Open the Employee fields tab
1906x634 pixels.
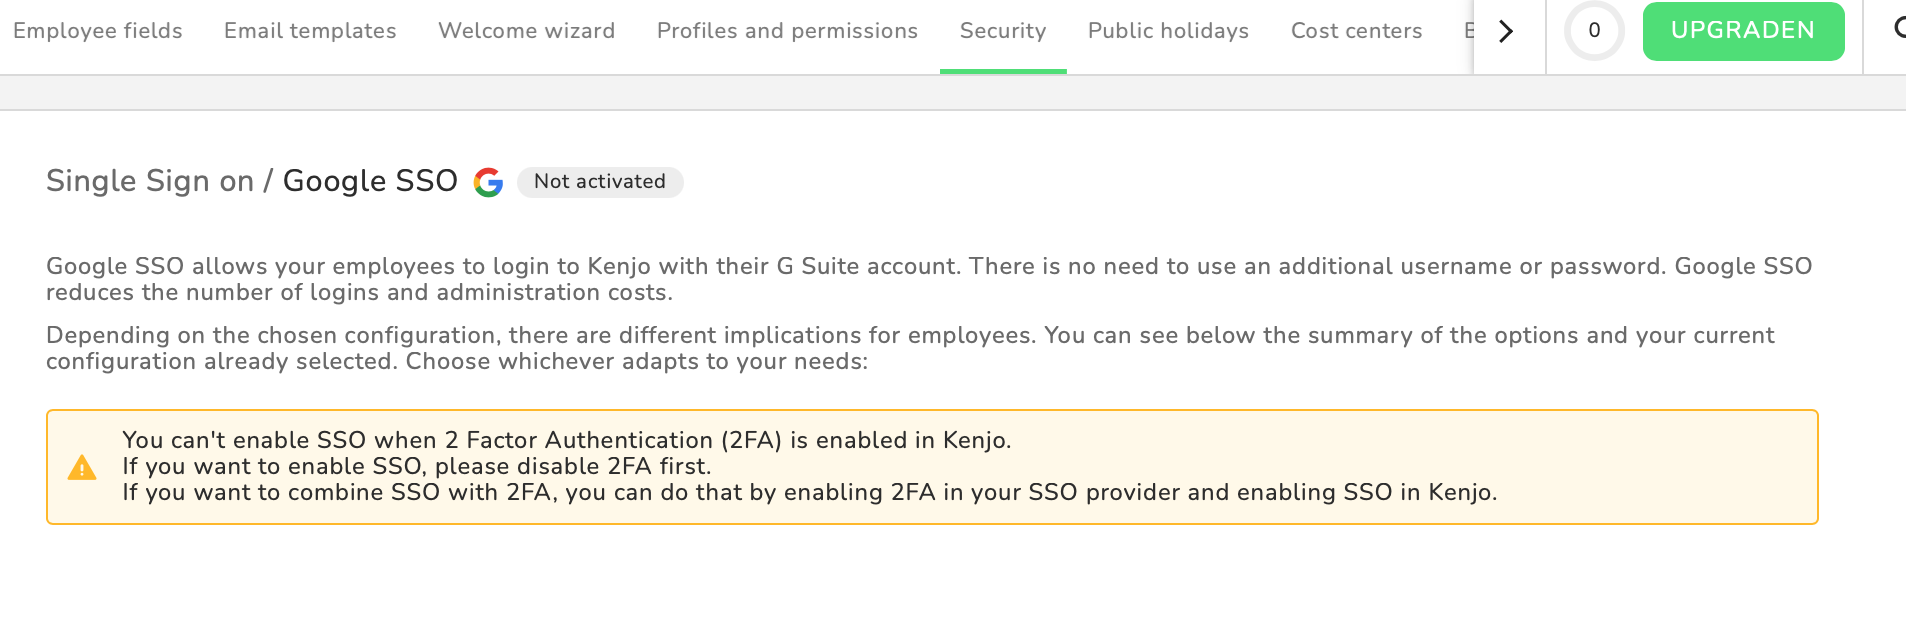click(x=98, y=31)
